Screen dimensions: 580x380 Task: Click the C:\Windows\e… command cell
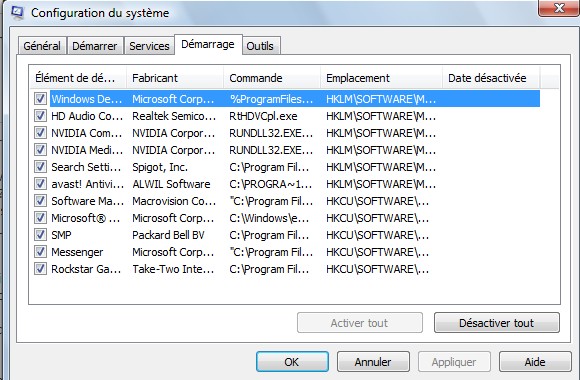click(x=269, y=218)
